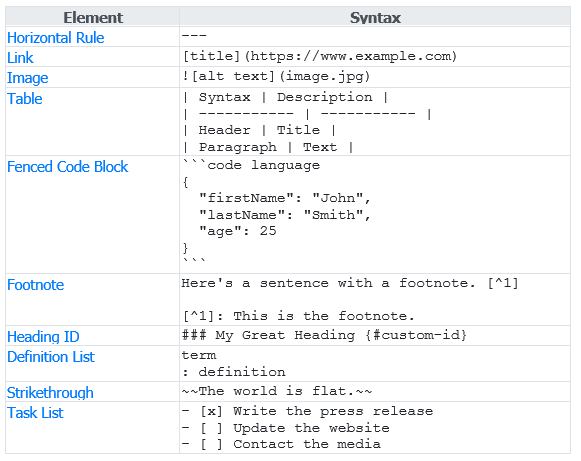
Task: Click the '"lastName": "Smith",' line
Action: (285, 215)
